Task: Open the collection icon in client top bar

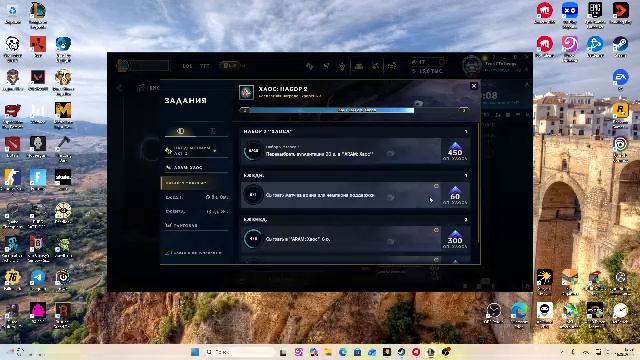Action: (x=359, y=66)
